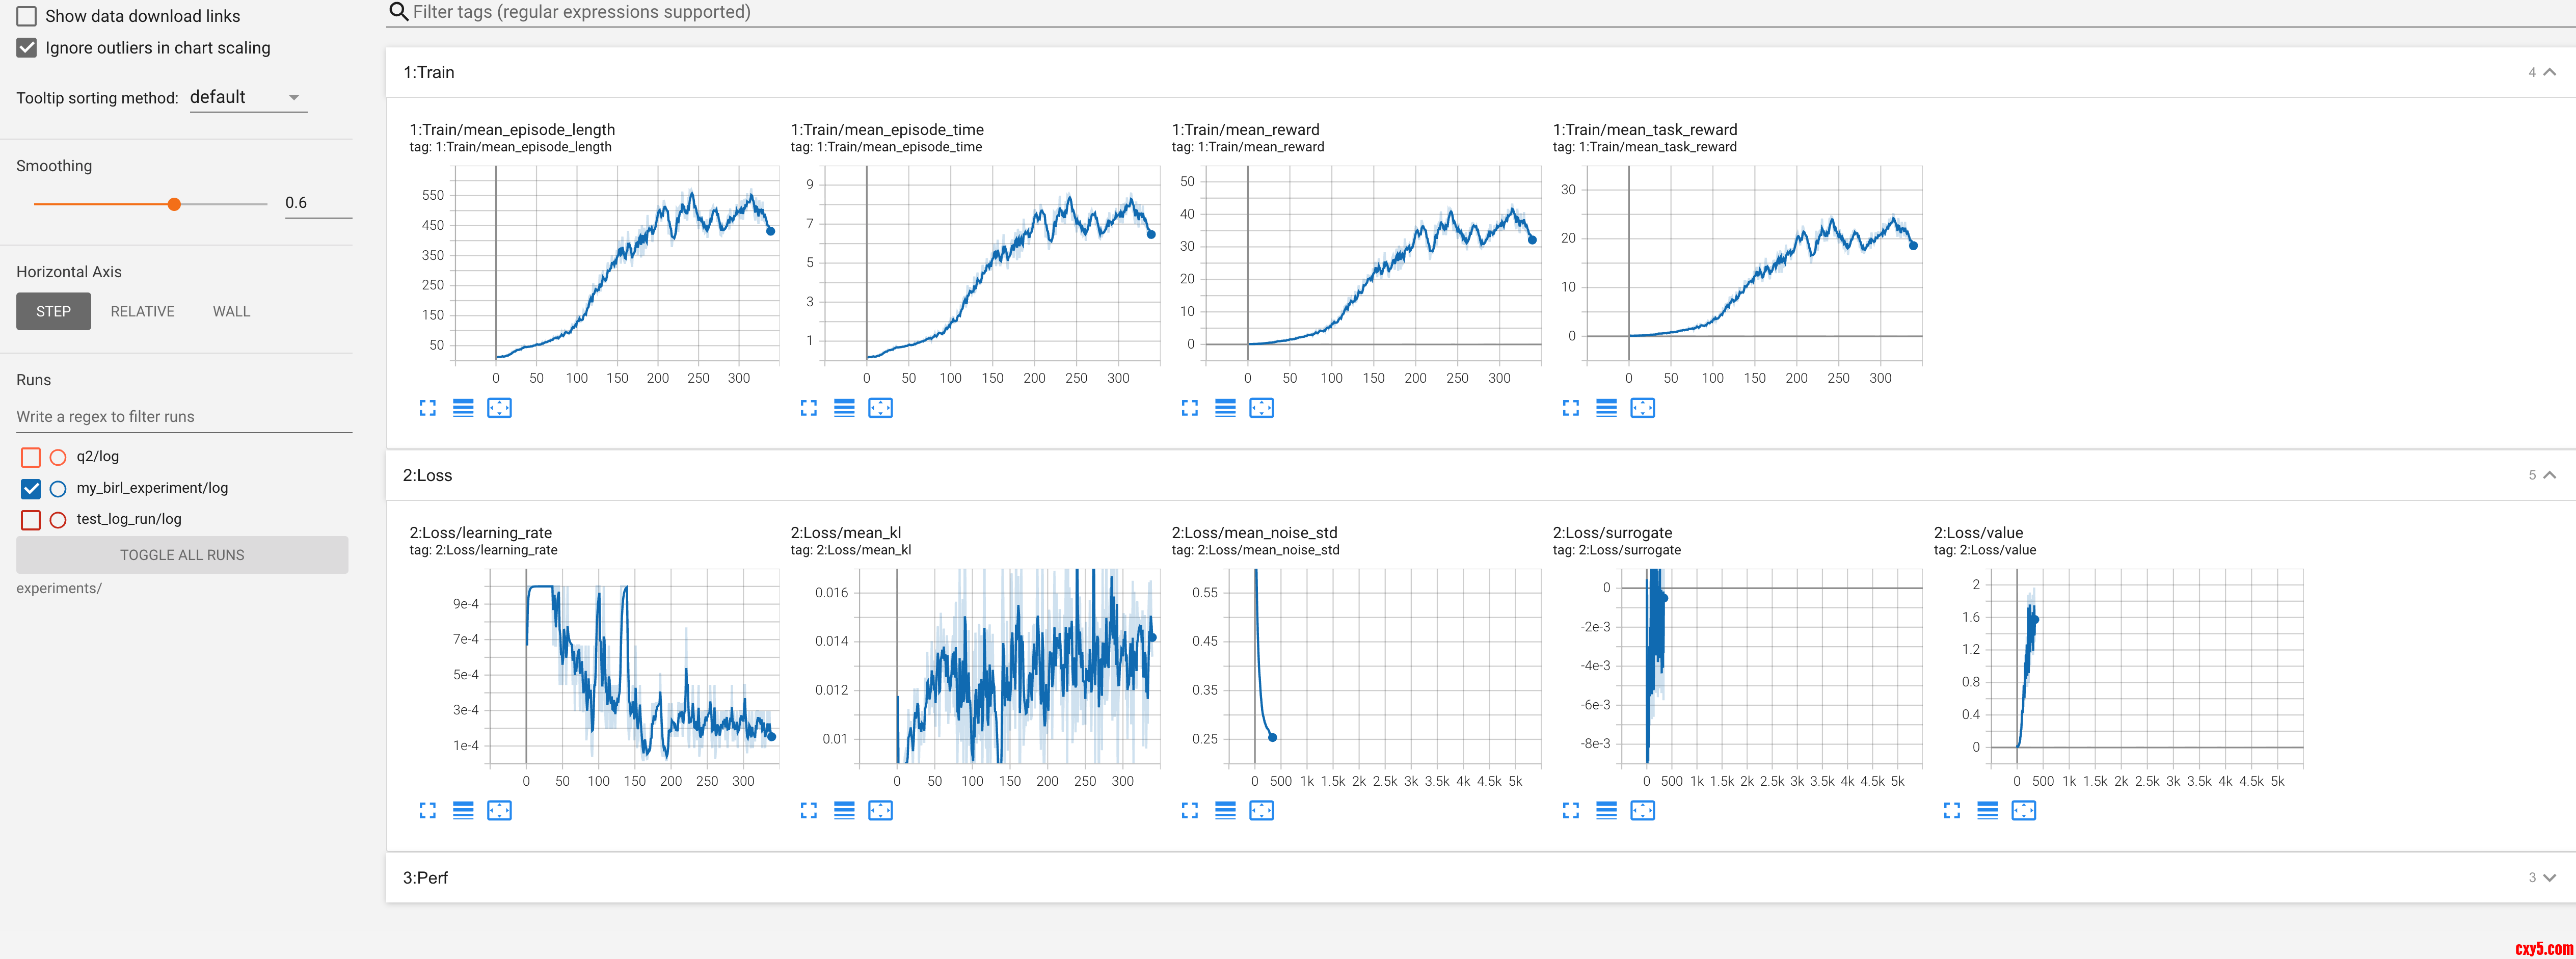This screenshot has width=2576, height=959.
Task: Switch horizontal axis to RELATIVE
Action: tap(142, 312)
